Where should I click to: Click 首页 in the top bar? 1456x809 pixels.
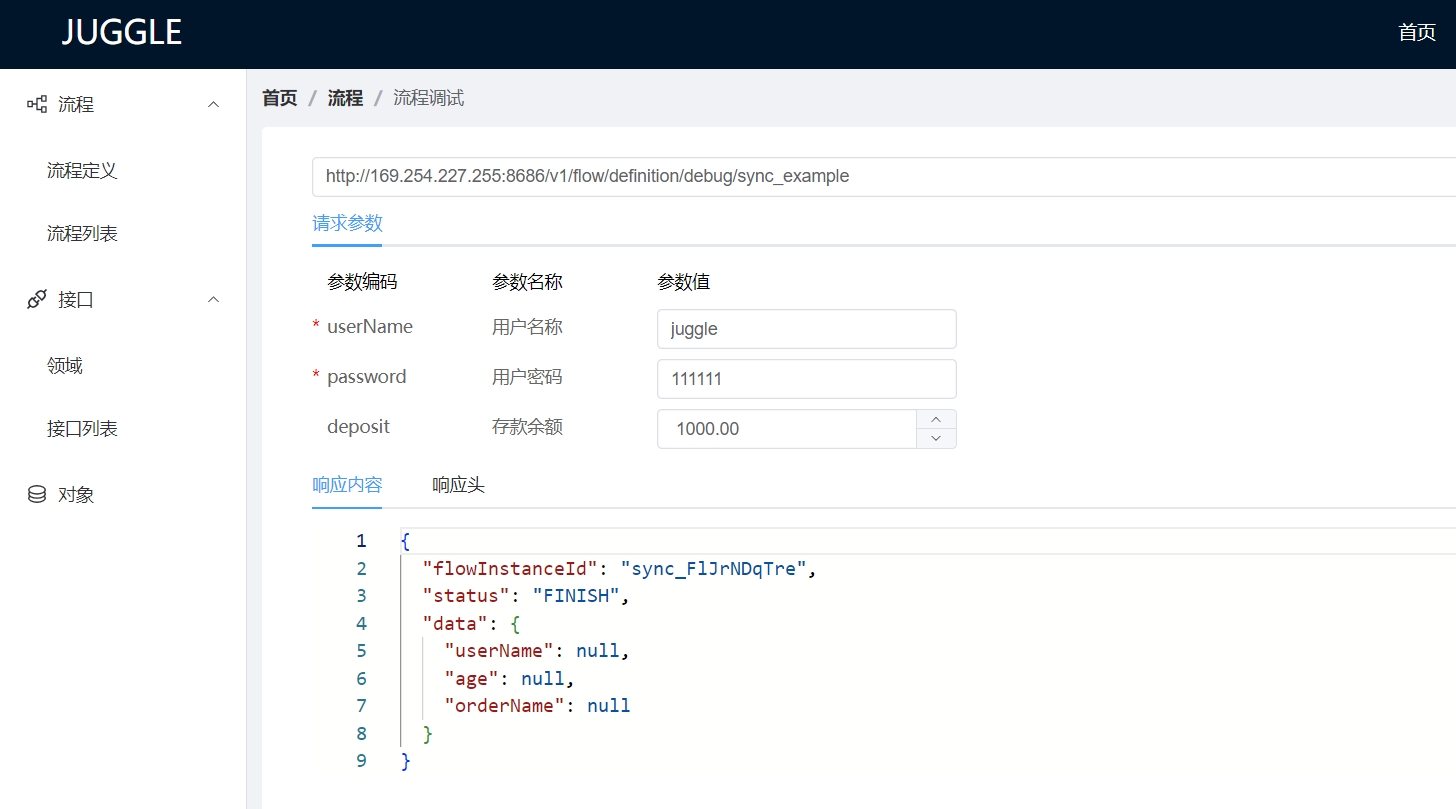point(1417,33)
